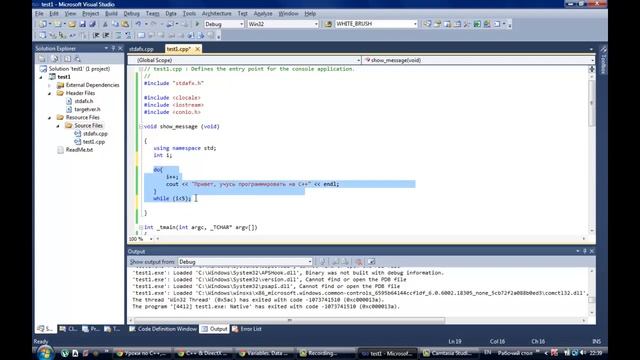Click the Copy icon in the toolbar

[x=115, y=24]
